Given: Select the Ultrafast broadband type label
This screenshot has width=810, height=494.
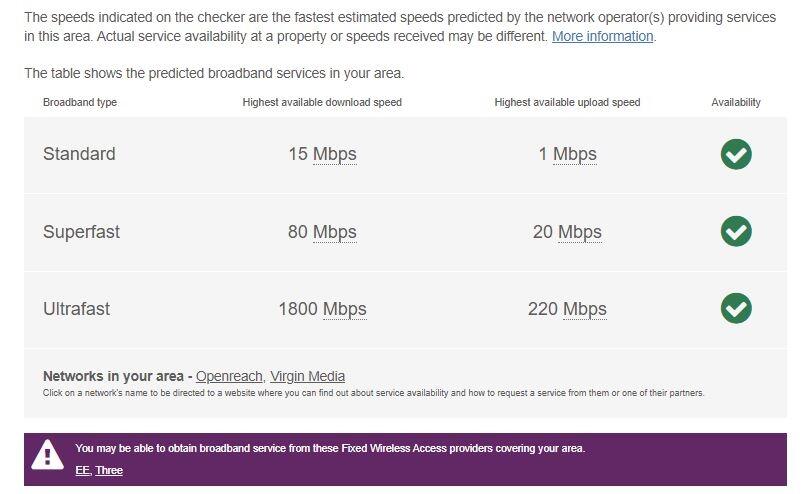Looking at the screenshot, I should click(76, 309).
